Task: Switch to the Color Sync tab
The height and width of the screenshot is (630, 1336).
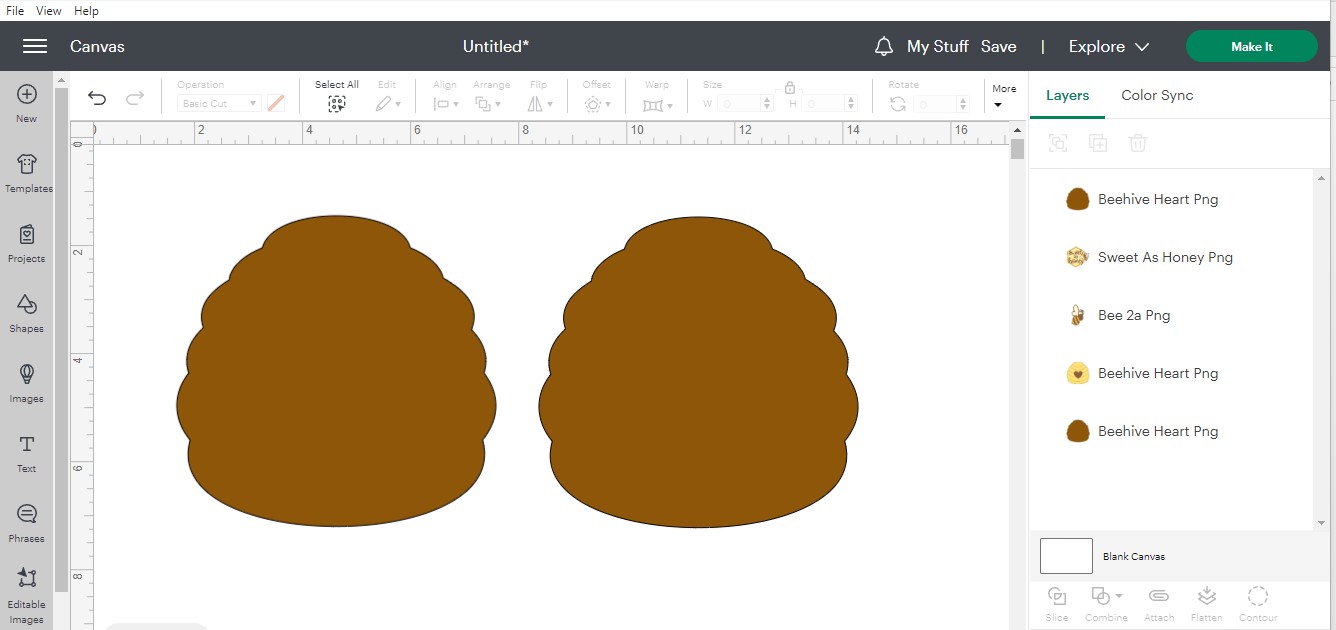Action: point(1157,95)
